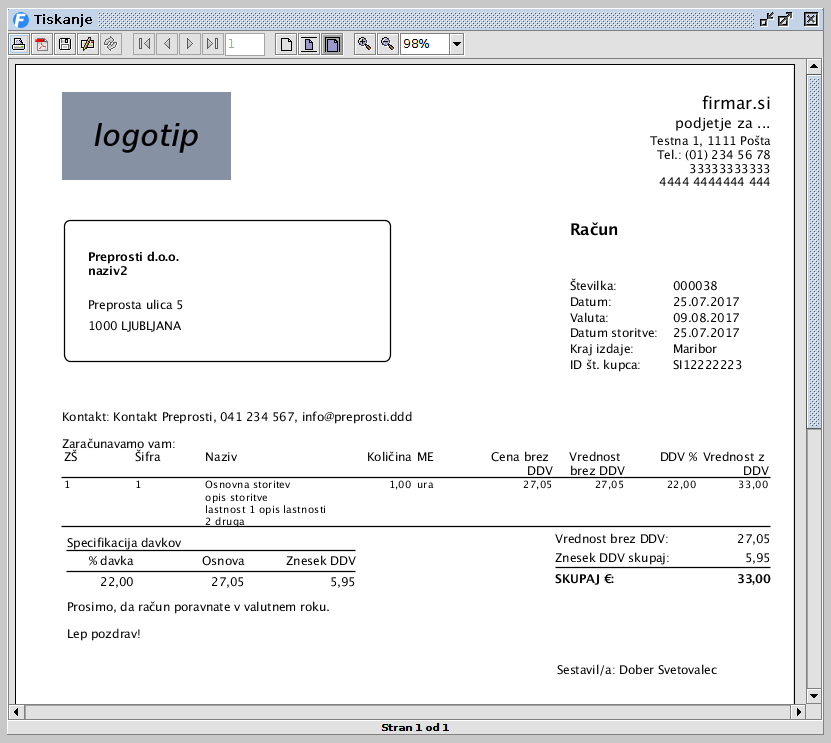The width and height of the screenshot is (831, 743).
Task: Jump to the last page
Action: click(x=212, y=44)
